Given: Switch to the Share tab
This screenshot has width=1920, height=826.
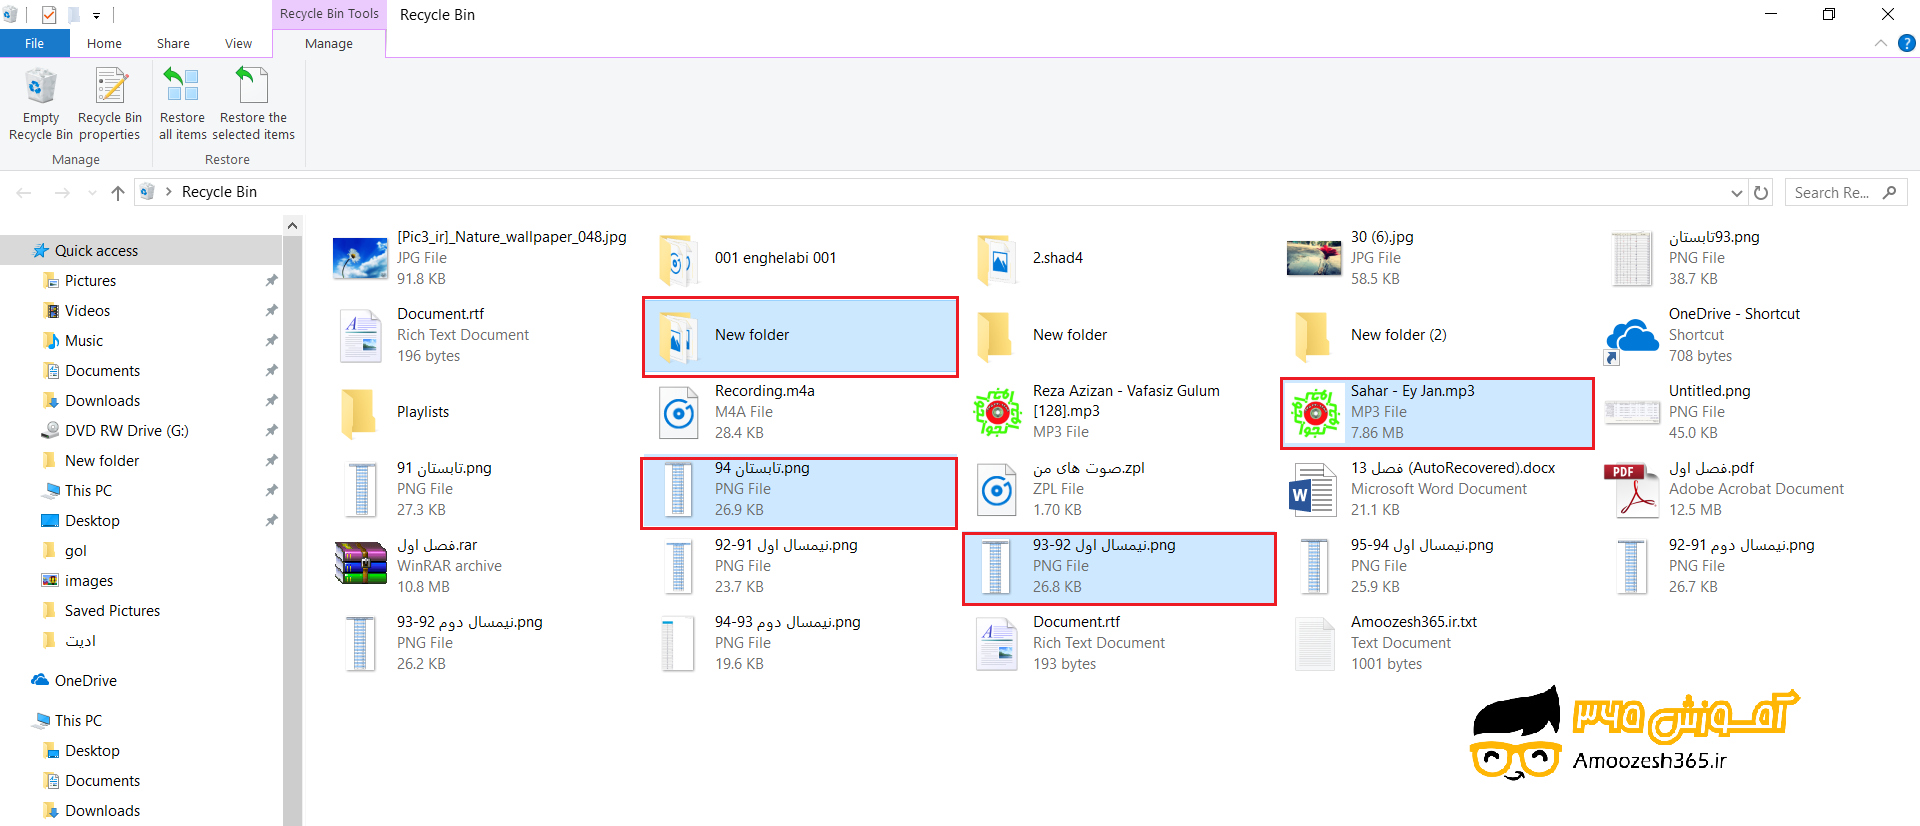Looking at the screenshot, I should (x=173, y=43).
